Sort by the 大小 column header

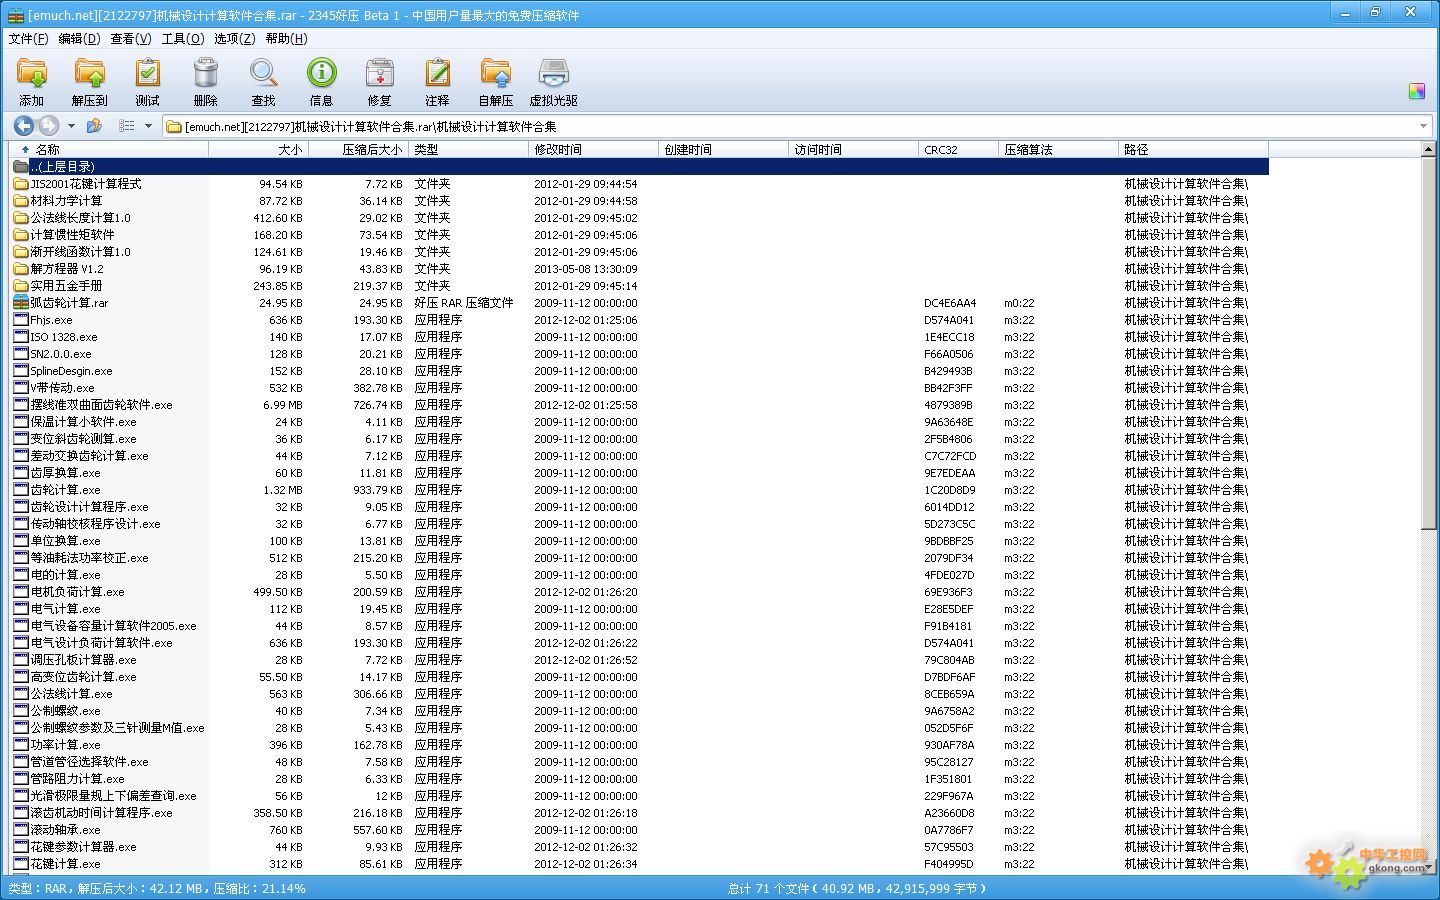click(258, 149)
